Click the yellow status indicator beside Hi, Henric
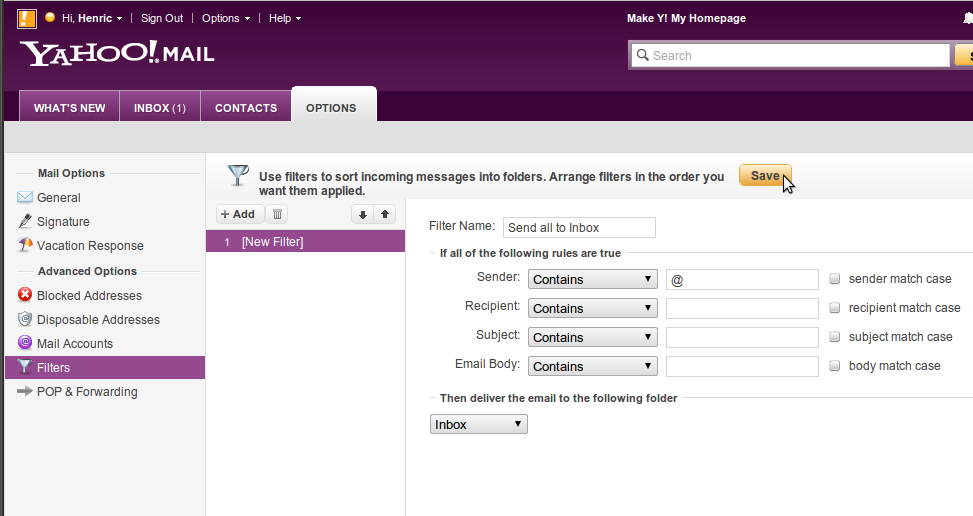Viewport: 973px width, 516px height. [50, 17]
